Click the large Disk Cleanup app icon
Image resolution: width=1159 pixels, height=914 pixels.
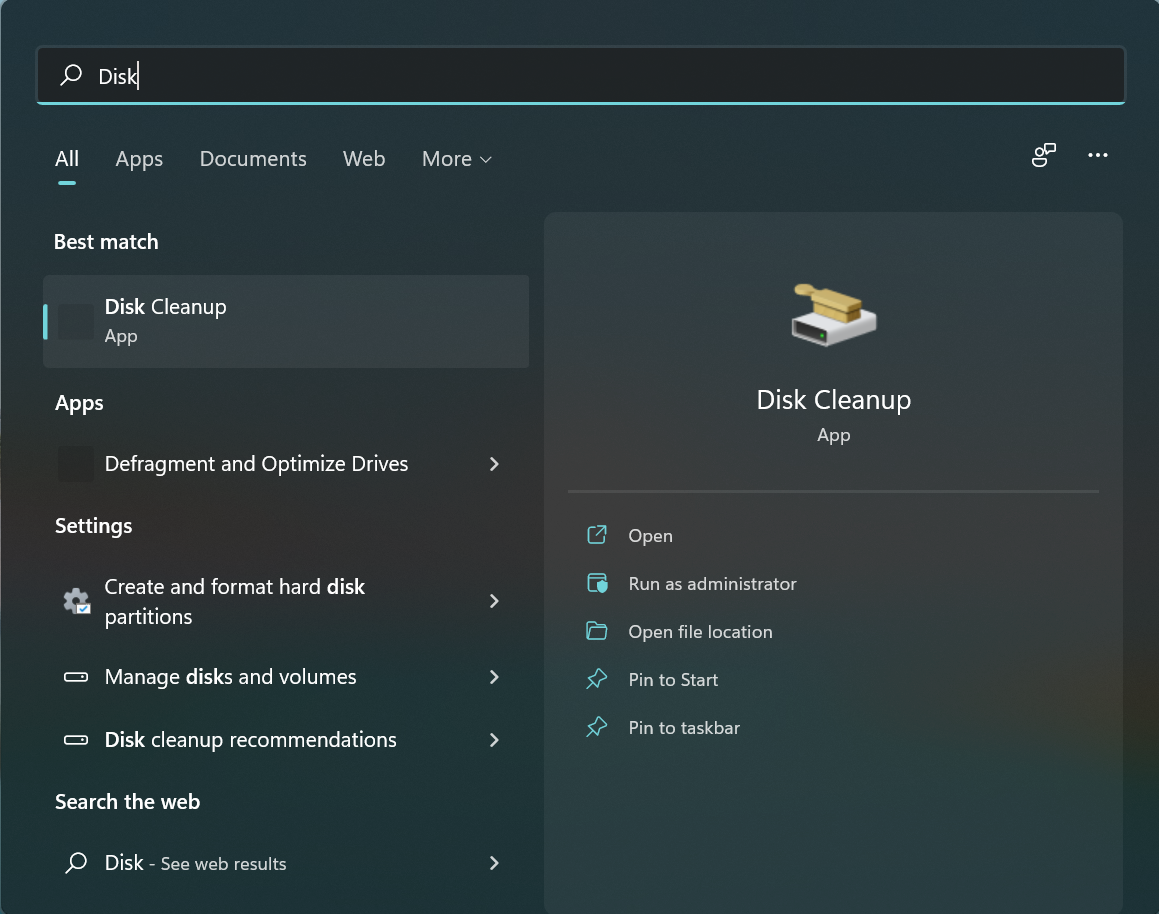click(833, 315)
